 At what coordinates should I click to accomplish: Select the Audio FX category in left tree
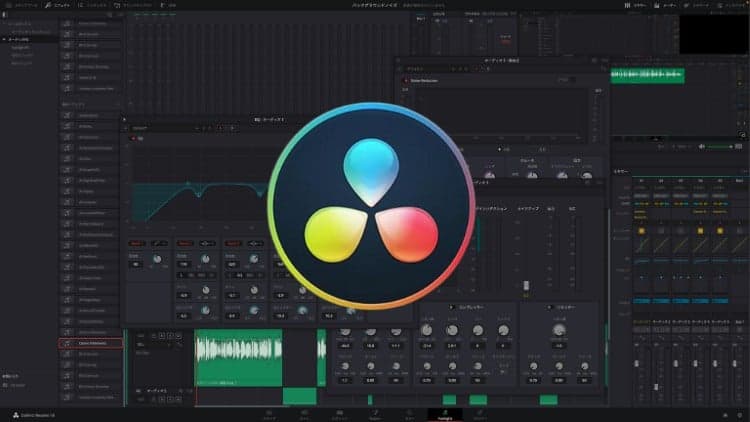(x=18, y=39)
